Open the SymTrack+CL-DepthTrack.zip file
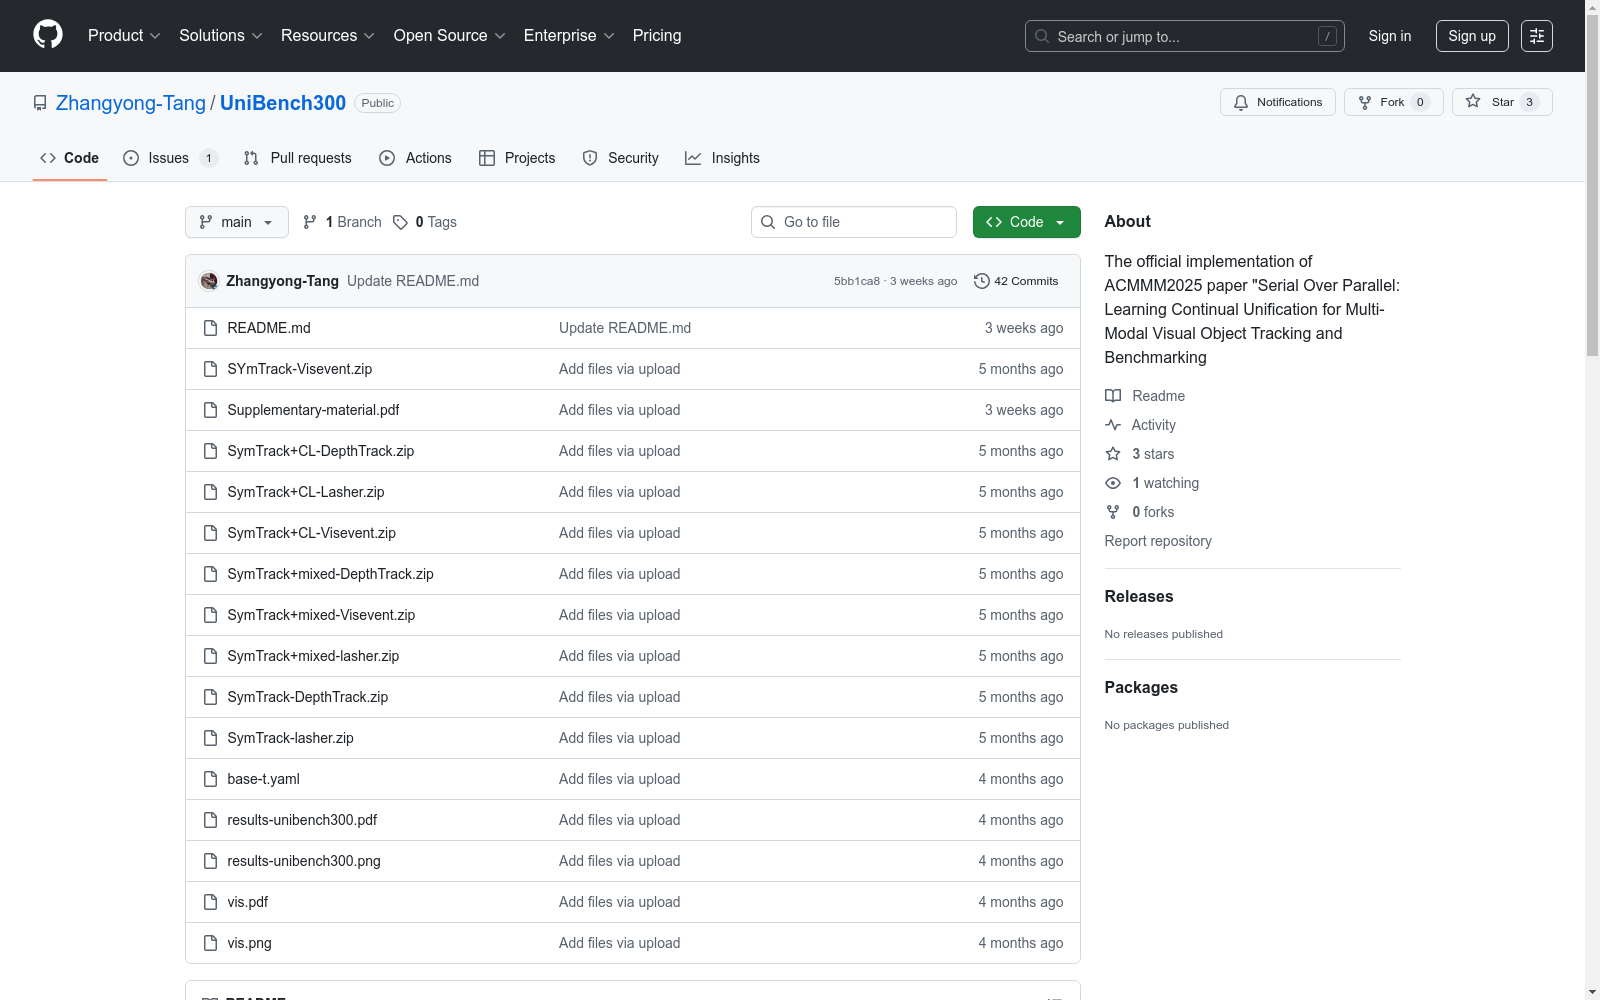This screenshot has width=1600, height=1000. [x=321, y=451]
